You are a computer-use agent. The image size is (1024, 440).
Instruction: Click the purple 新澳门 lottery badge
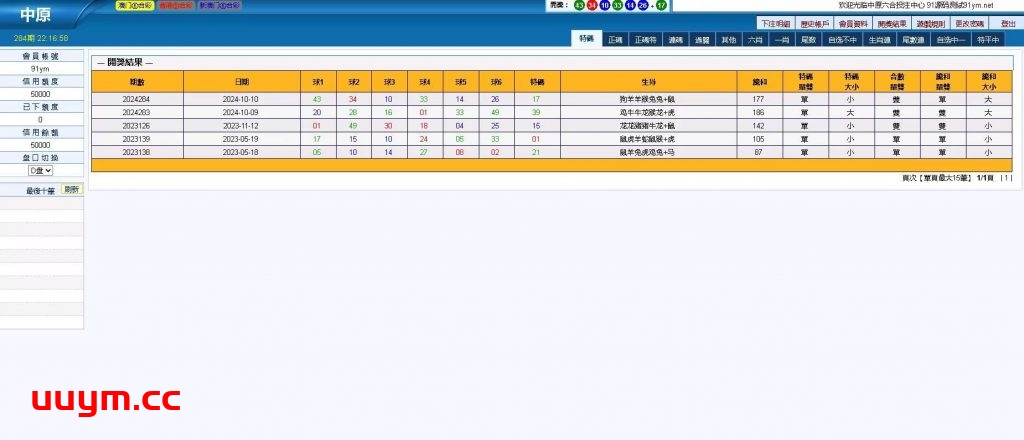click(x=219, y=5)
